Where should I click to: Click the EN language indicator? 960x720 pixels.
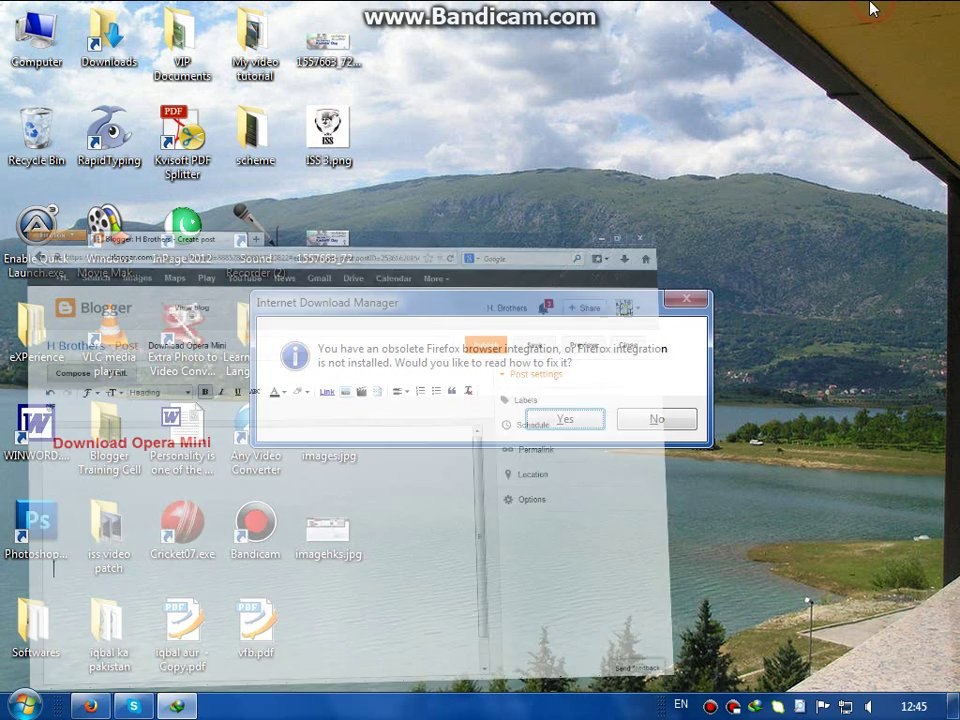click(681, 704)
